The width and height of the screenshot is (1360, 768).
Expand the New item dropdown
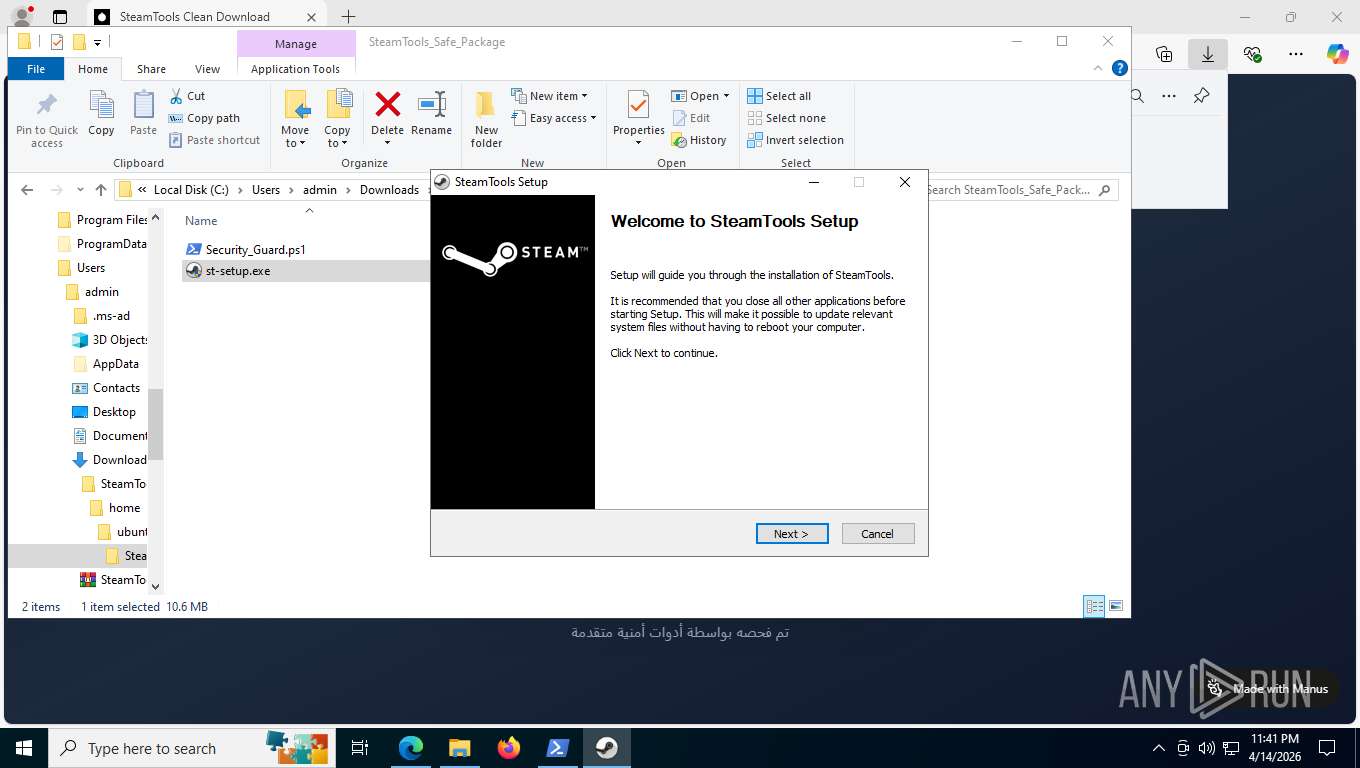click(549, 96)
